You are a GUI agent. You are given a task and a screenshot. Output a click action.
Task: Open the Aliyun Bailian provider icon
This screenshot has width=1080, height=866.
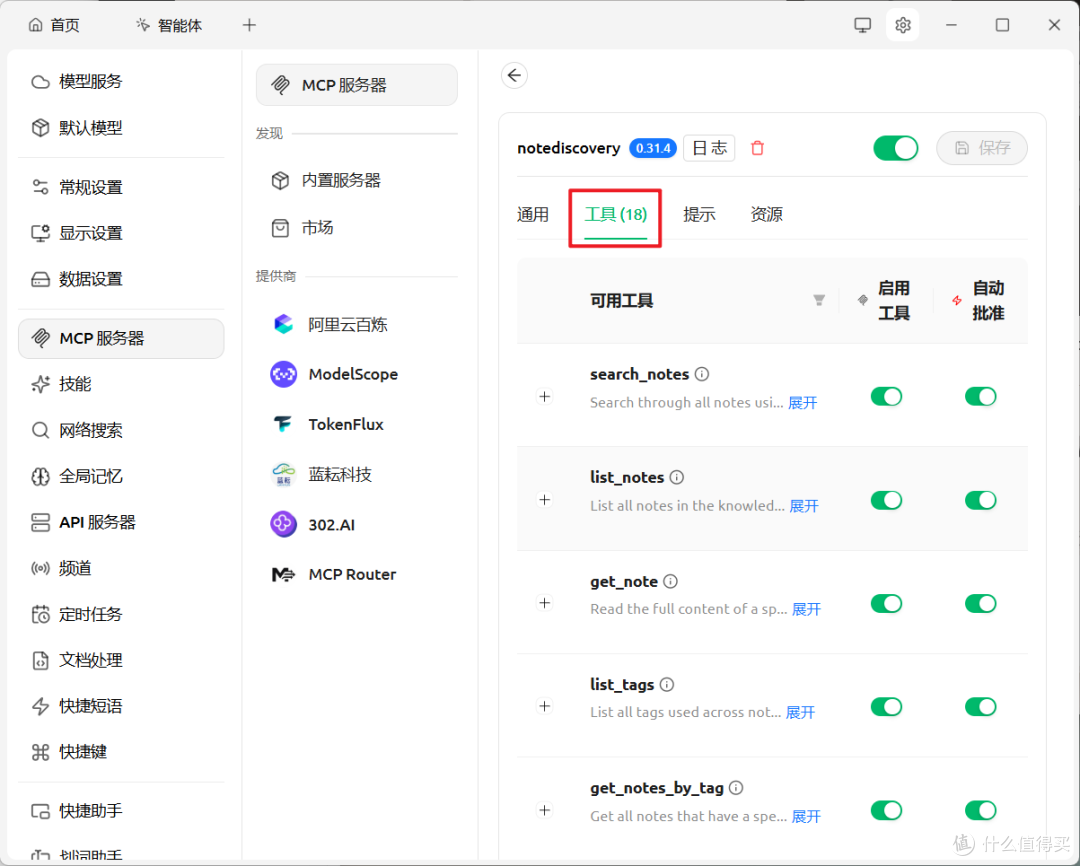pyautogui.click(x=283, y=324)
